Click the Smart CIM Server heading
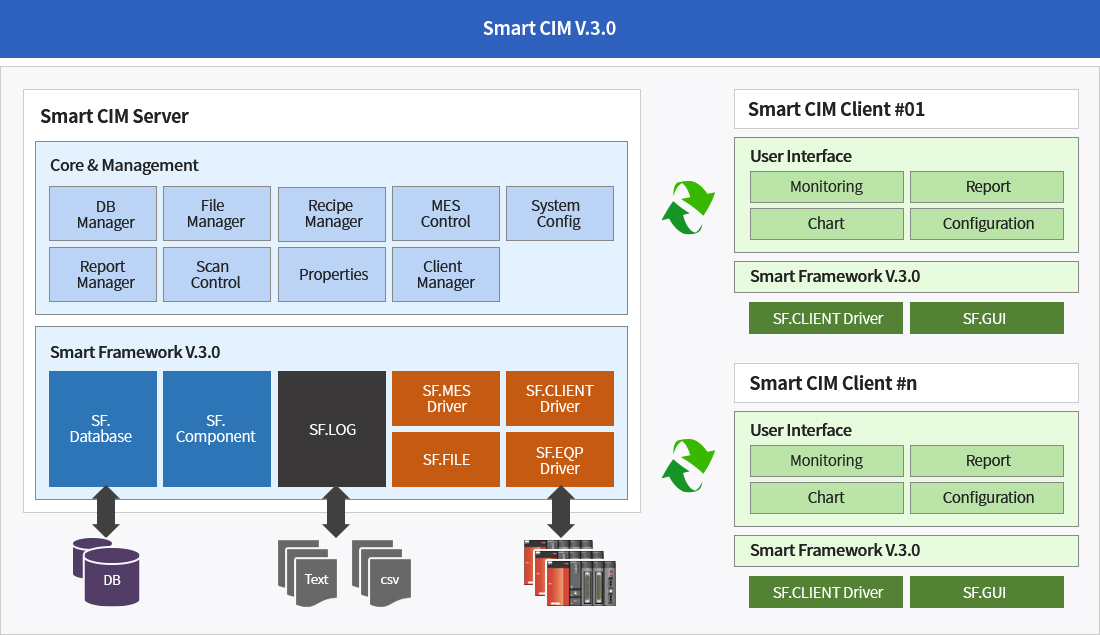 [x=114, y=116]
